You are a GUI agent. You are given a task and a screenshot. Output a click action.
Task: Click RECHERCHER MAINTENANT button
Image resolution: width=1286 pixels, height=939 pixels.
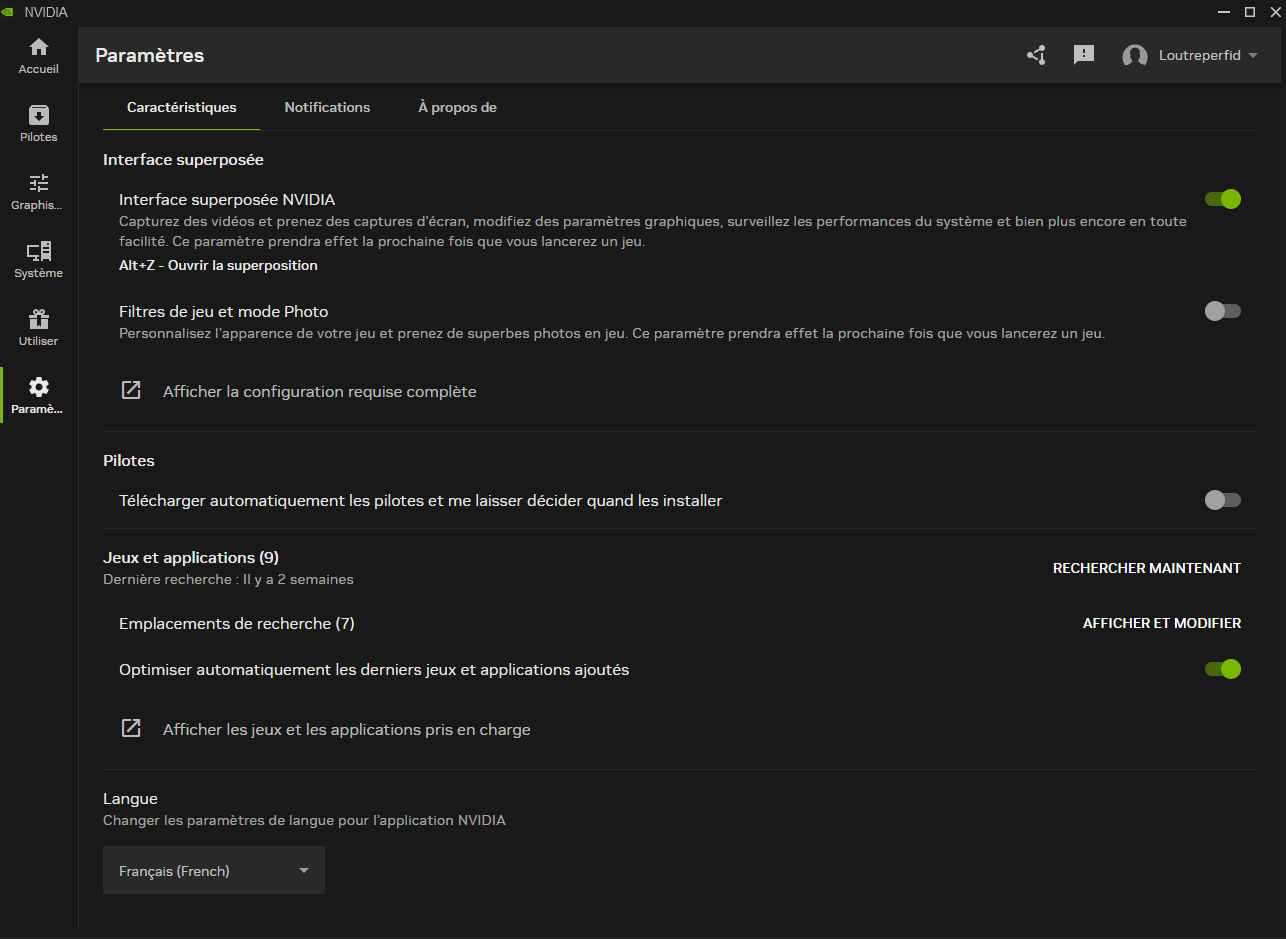[x=1146, y=568]
